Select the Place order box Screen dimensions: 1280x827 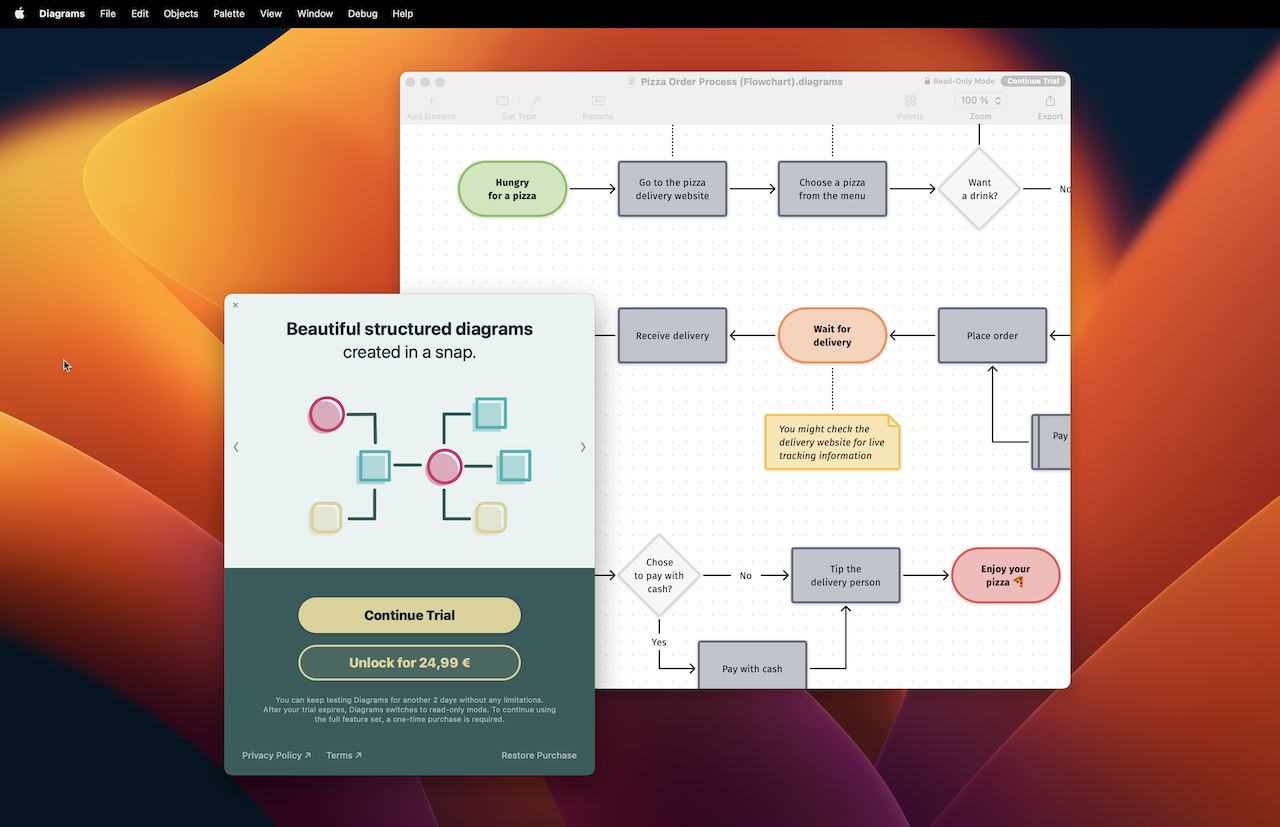(x=992, y=336)
